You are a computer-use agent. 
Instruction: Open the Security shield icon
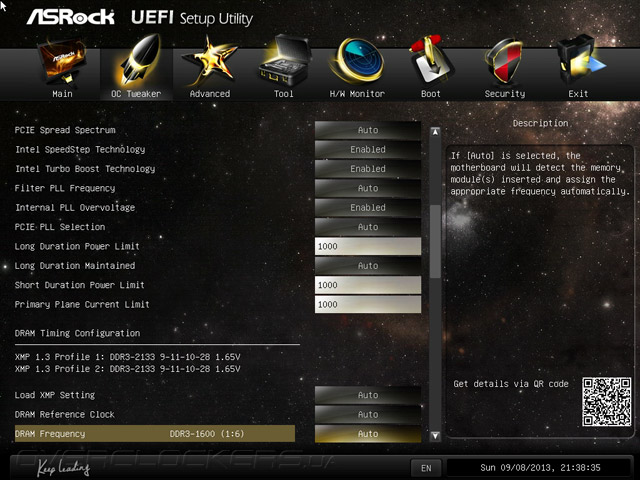click(504, 62)
